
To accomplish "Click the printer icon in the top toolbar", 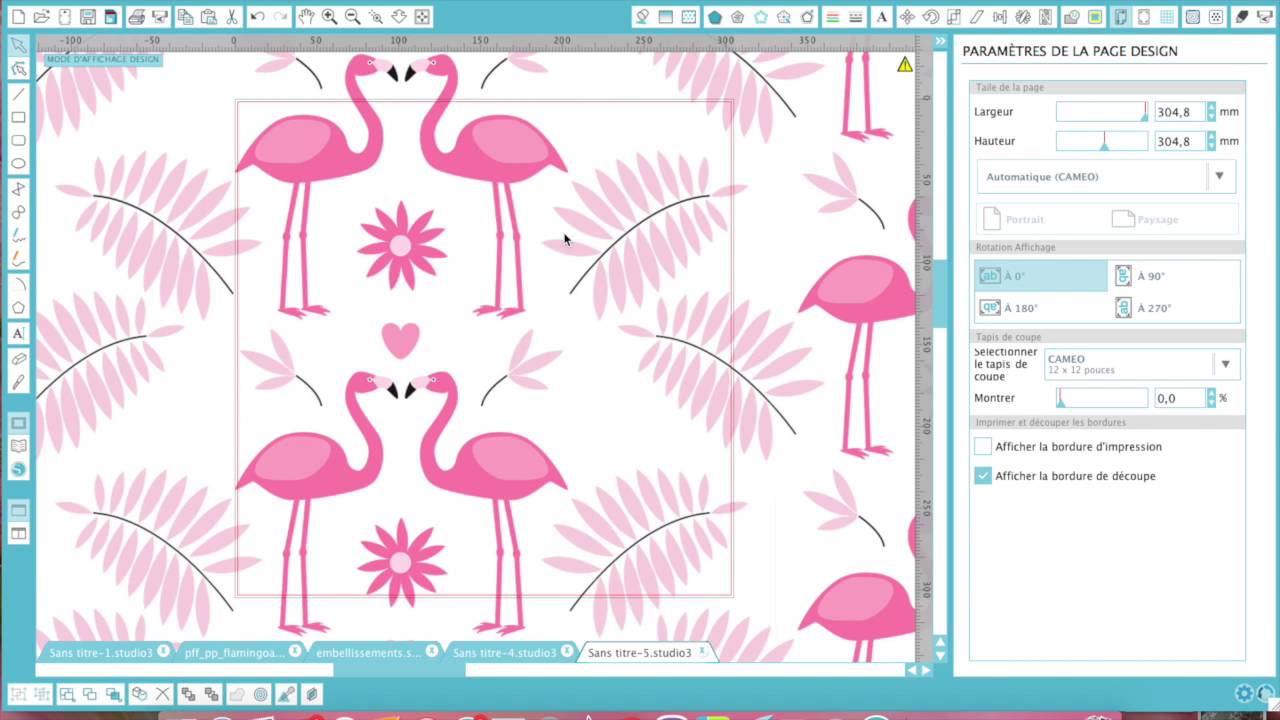I will (x=137, y=17).
